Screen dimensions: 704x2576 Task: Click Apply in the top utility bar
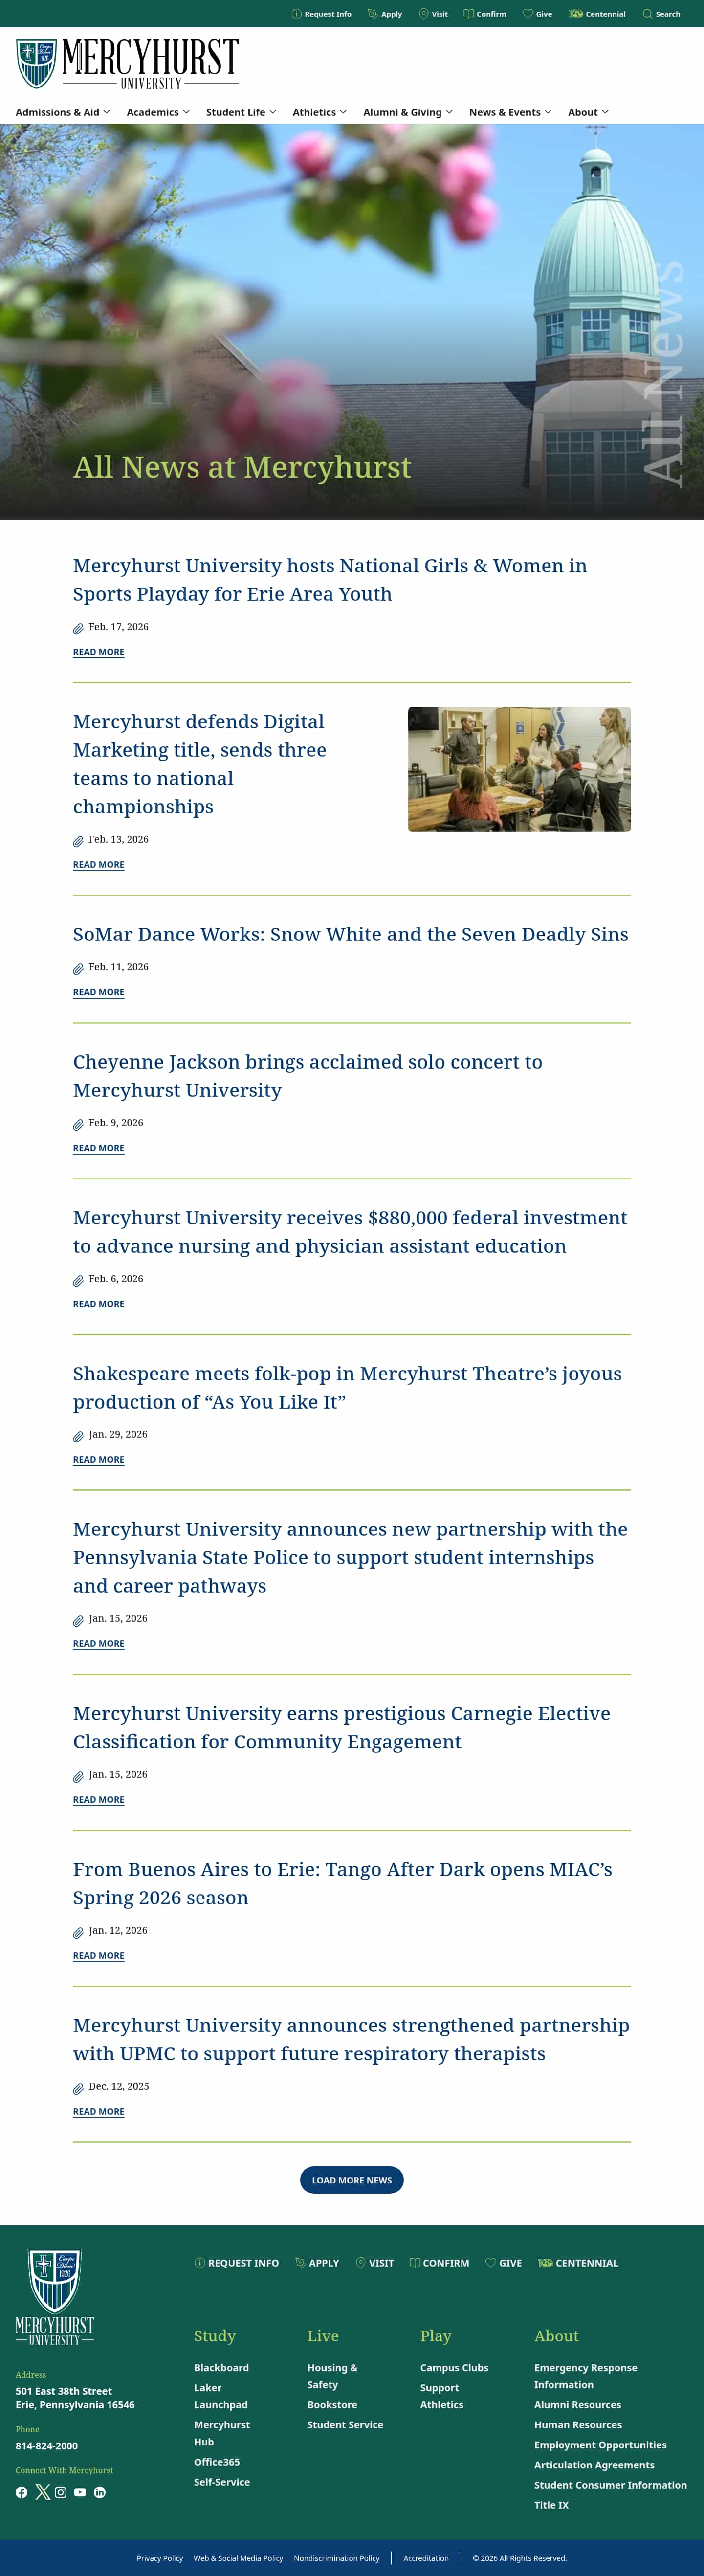point(385,14)
